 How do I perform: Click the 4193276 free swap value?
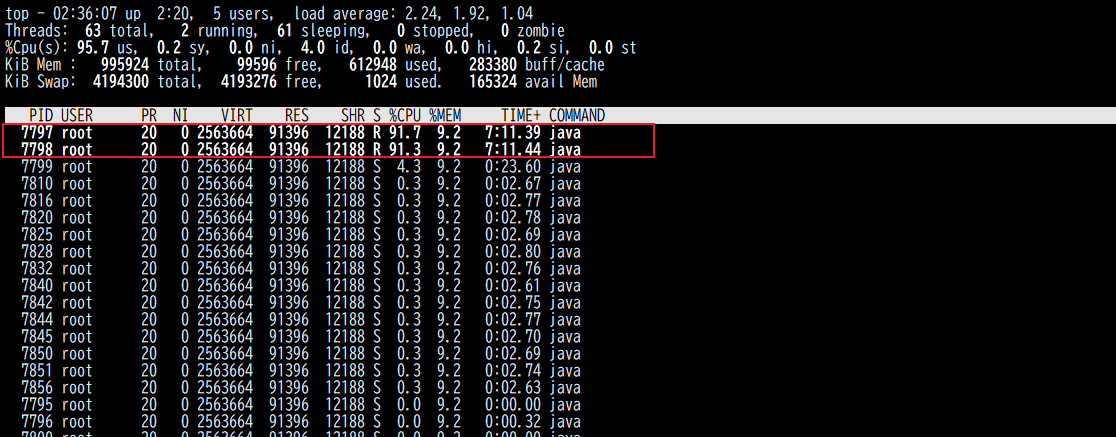[249, 82]
